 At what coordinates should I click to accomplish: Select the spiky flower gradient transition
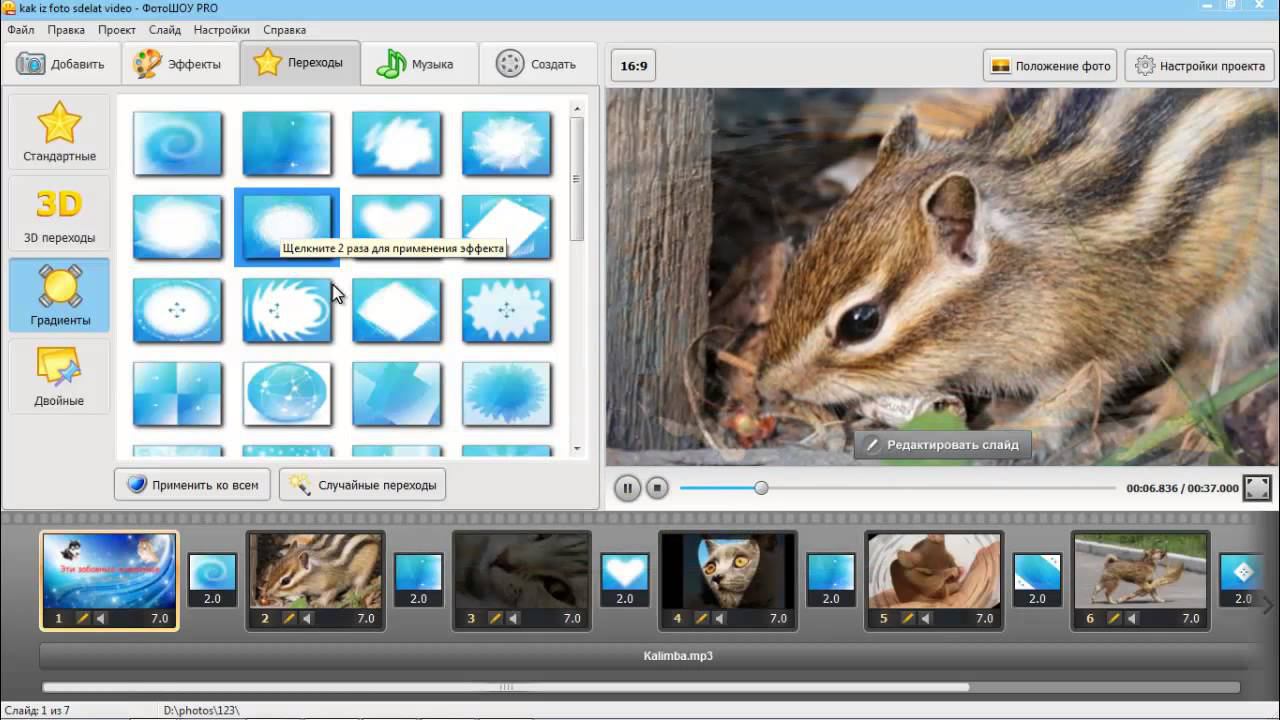506,393
